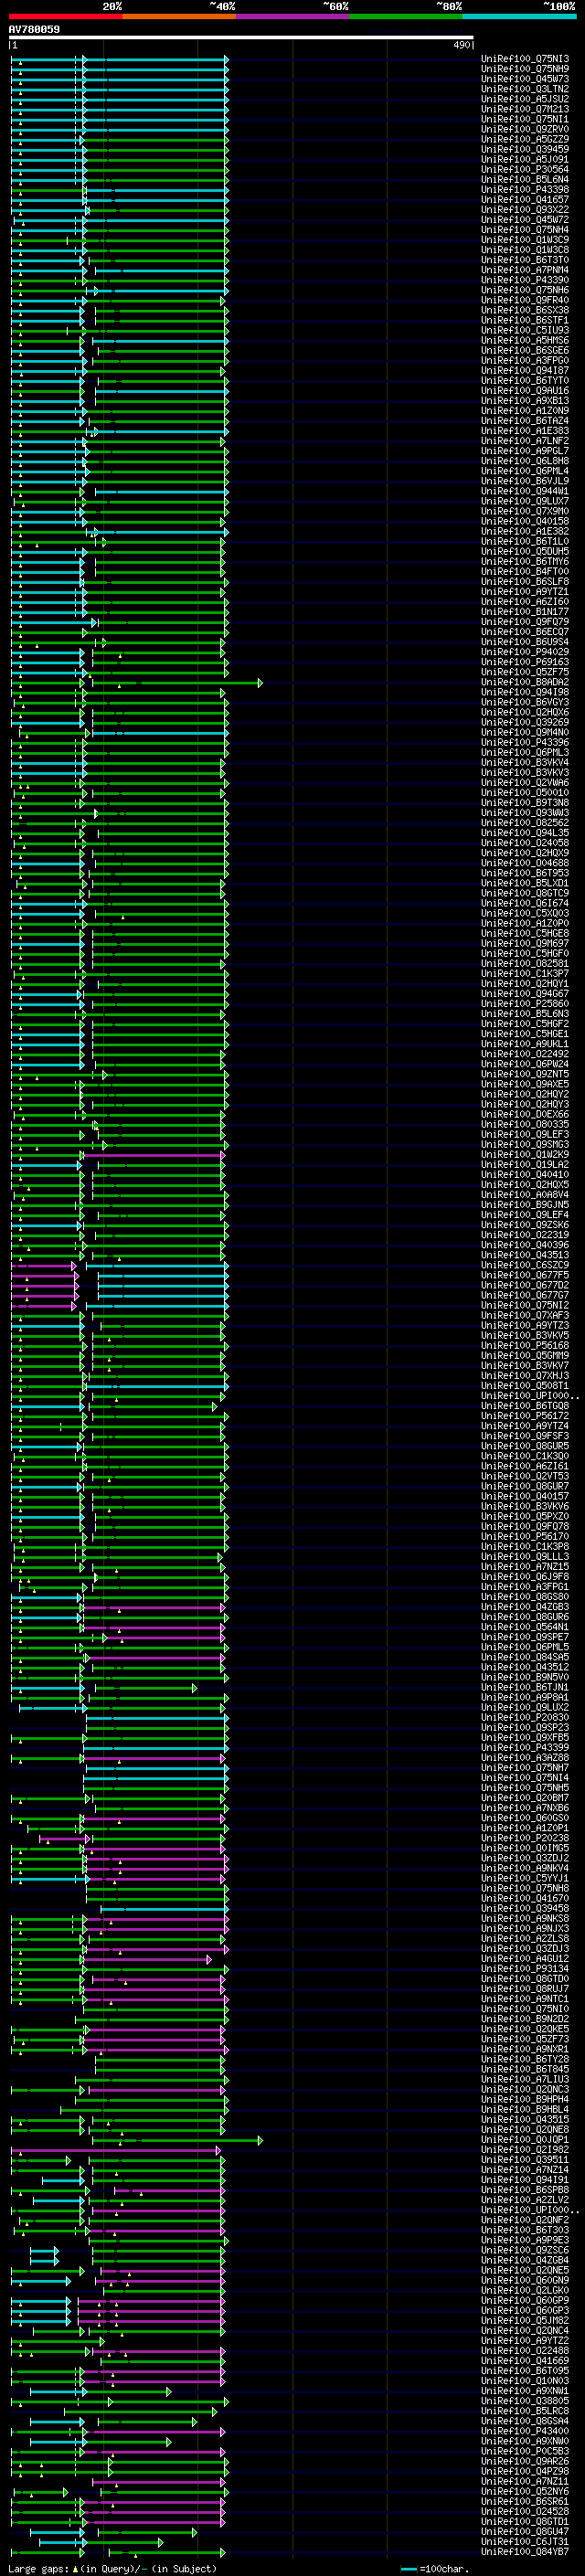Screen dimensions: 585x2576
Task: Select the UniRef100_Q9ZRV0 row label
Action: pos(525,129)
